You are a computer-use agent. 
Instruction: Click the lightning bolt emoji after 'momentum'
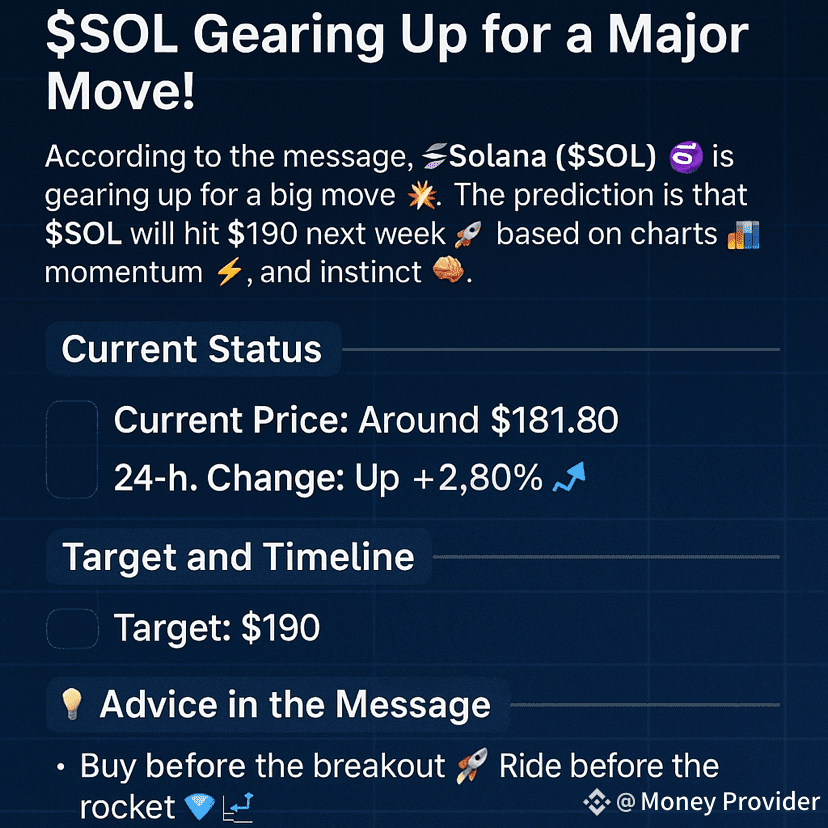click(x=230, y=273)
